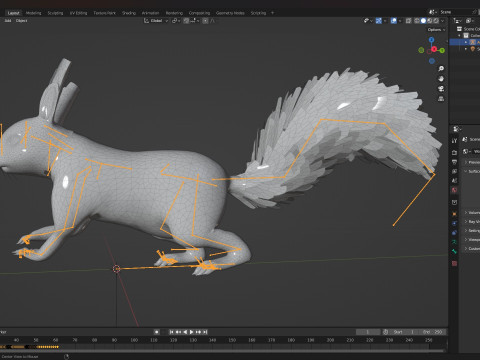Open the Tool properties tab icon
The width and height of the screenshot is (480, 360).
pos(454,141)
